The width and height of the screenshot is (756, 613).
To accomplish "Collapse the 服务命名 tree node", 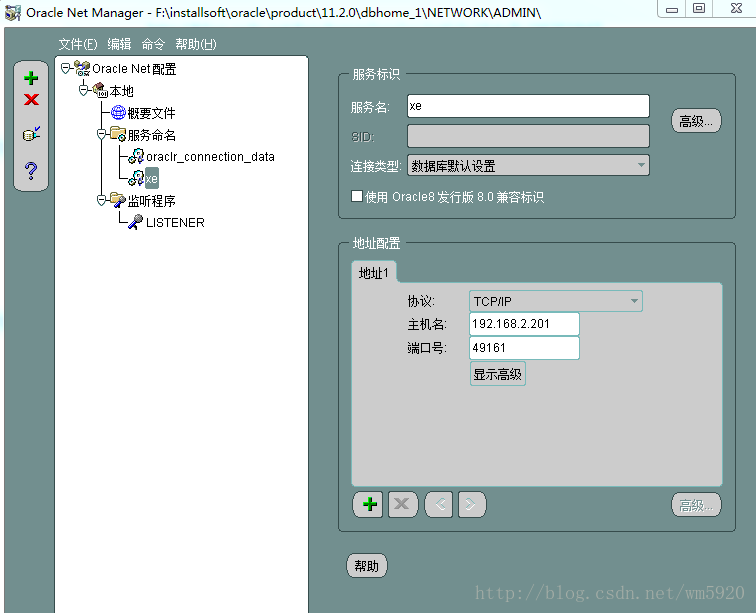I will coord(101,134).
